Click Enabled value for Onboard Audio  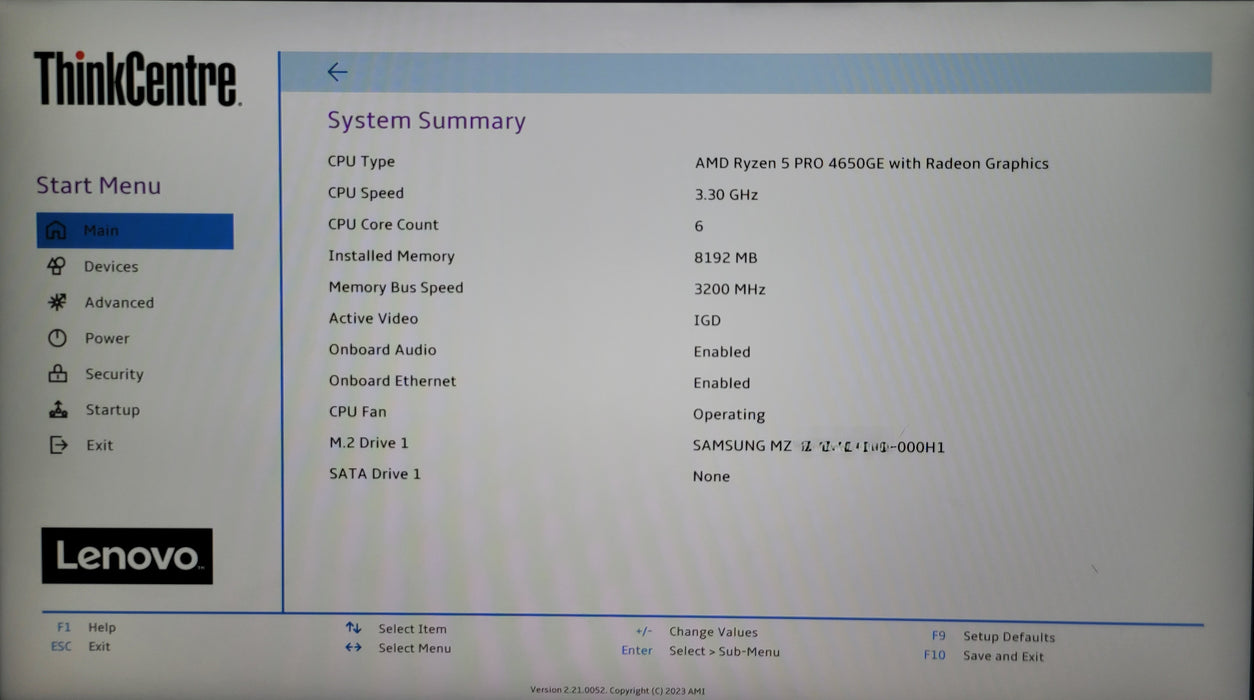[722, 352]
